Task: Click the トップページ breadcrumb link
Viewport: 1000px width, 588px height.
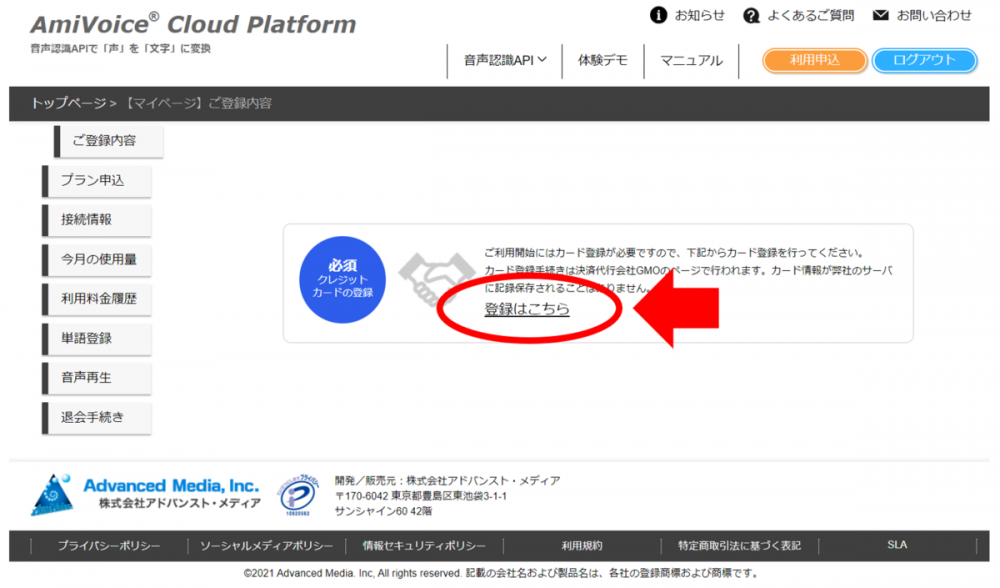Action: (x=68, y=103)
